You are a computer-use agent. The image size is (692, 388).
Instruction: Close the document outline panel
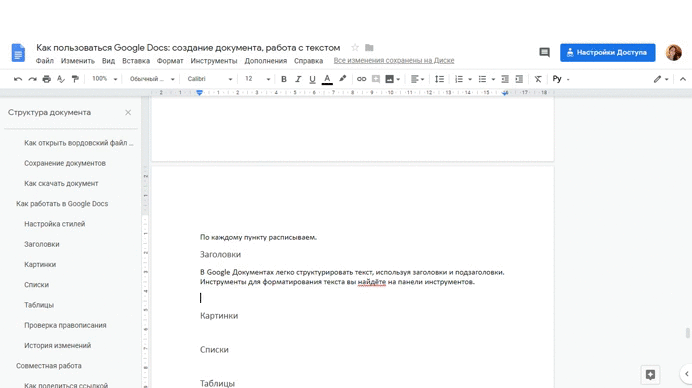tap(128, 113)
